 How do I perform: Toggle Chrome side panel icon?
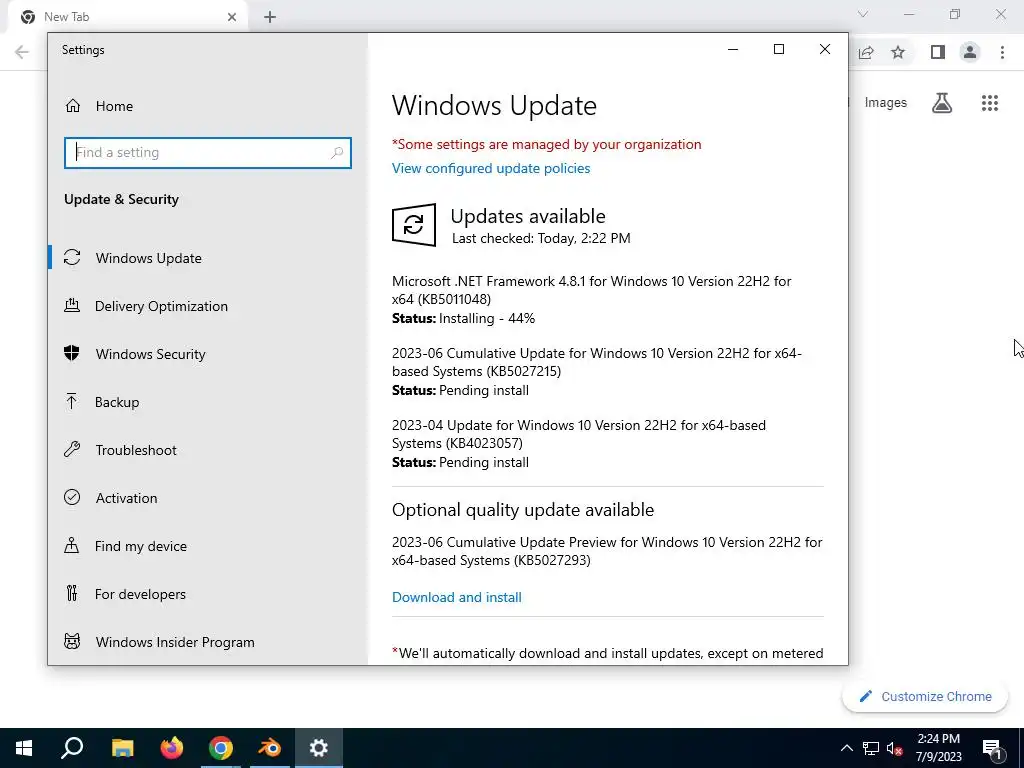click(938, 52)
